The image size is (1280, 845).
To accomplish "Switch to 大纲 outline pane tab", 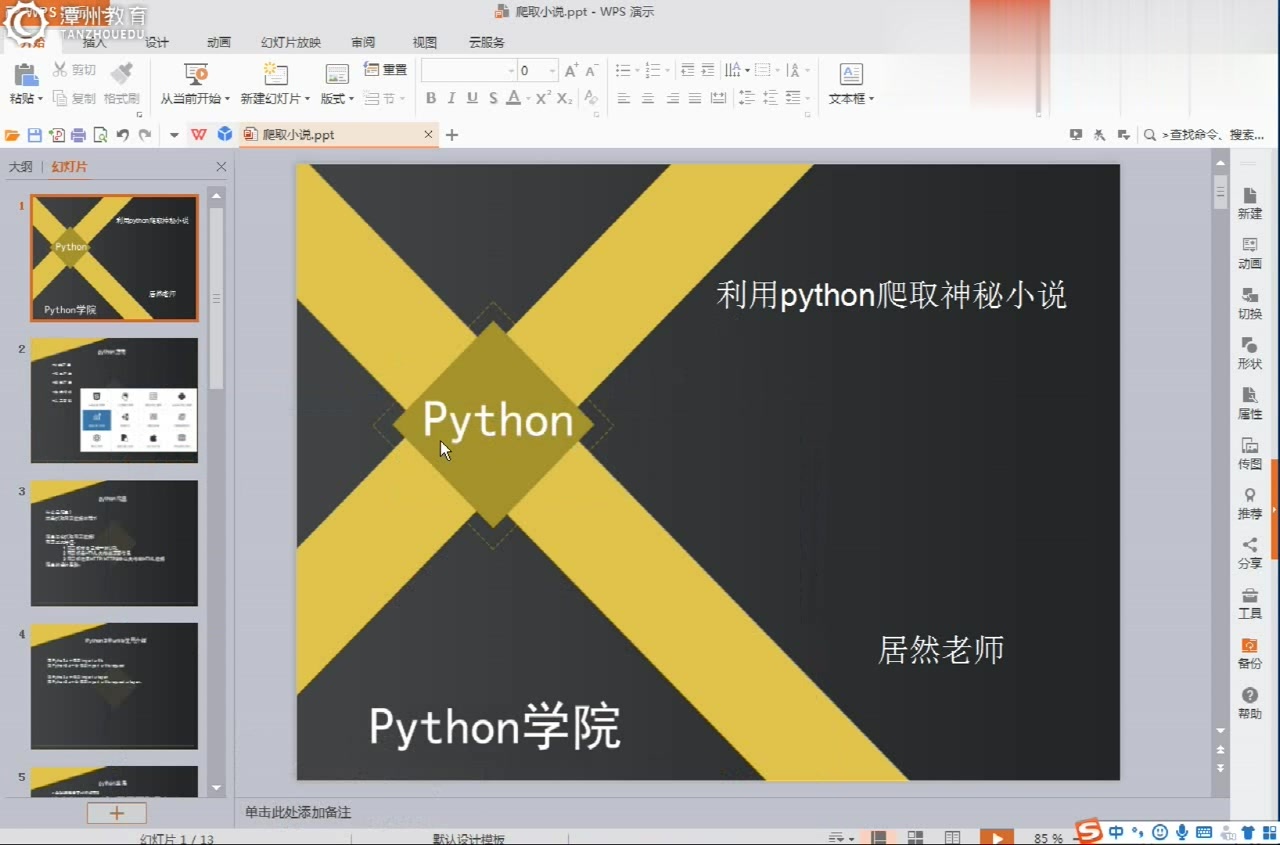I will 21,167.
